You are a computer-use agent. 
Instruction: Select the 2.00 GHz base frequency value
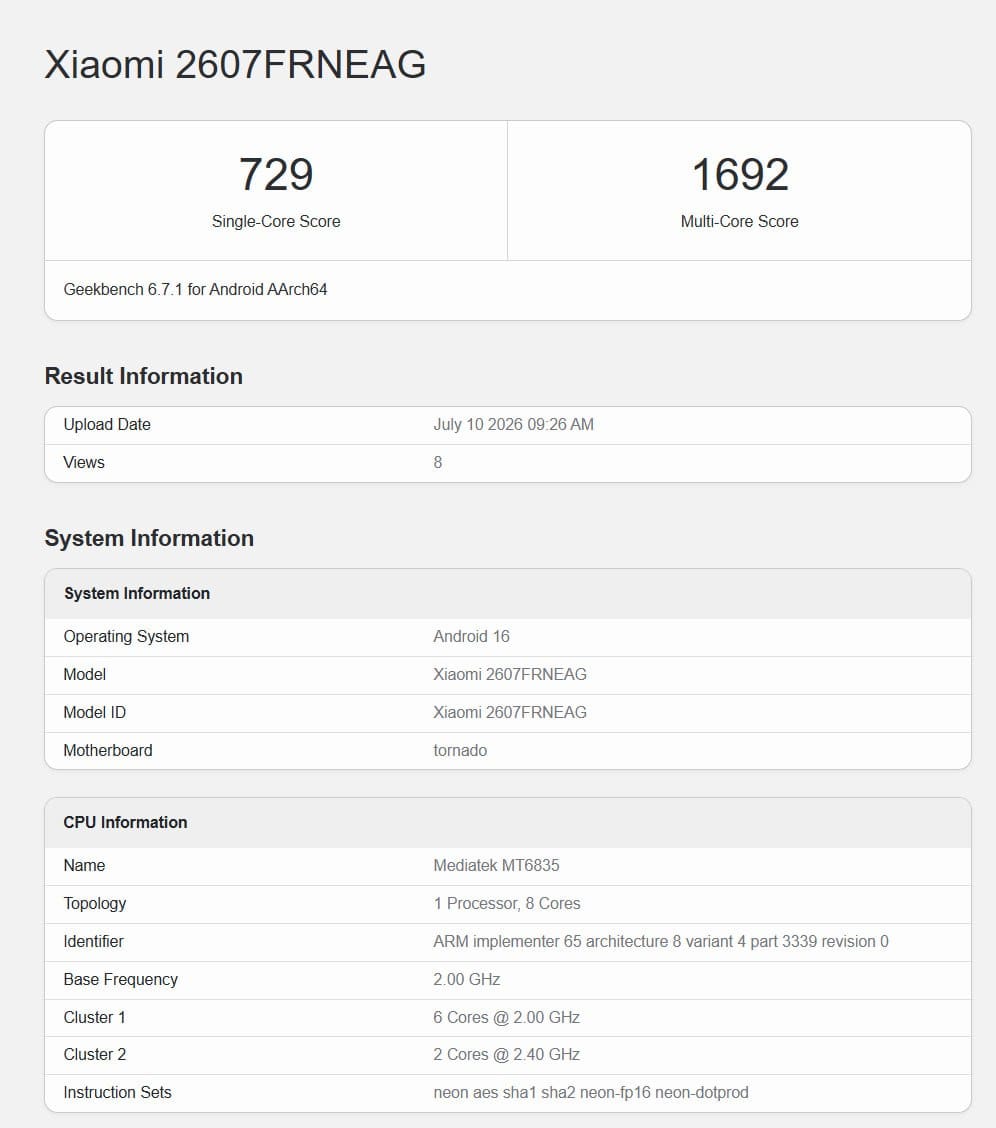tap(467, 980)
